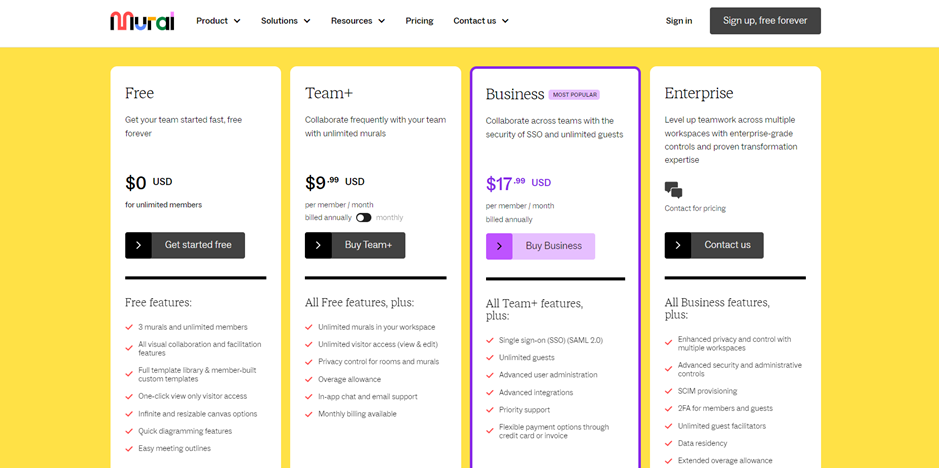
Task: Click the Enterprise plan heading
Action: (699, 93)
